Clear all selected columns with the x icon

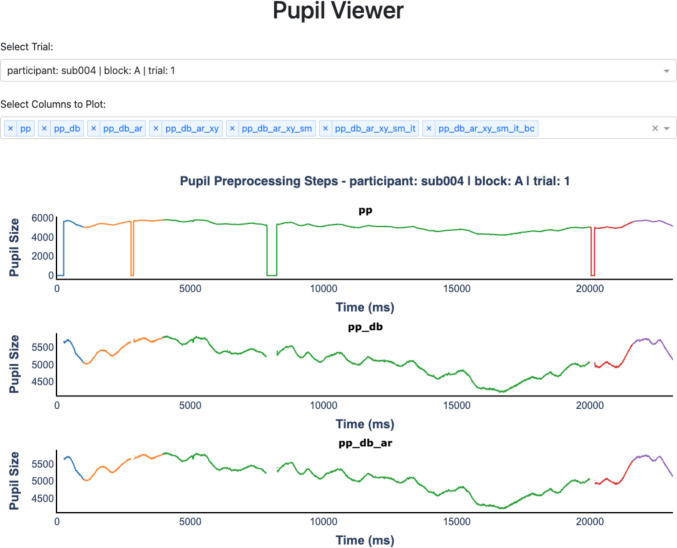(x=655, y=128)
